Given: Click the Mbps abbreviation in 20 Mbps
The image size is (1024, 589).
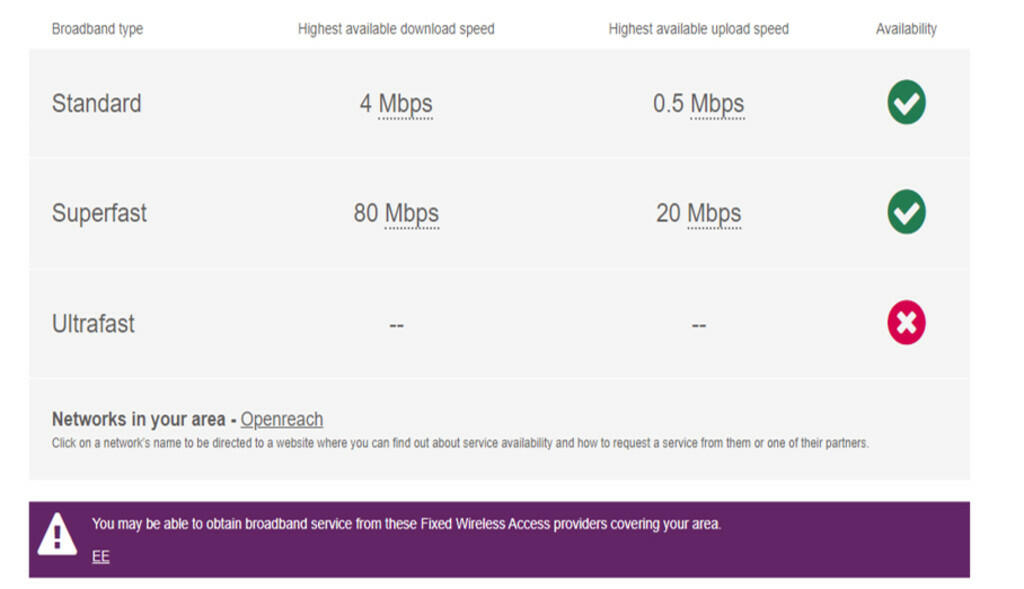Looking at the screenshot, I should (x=714, y=214).
